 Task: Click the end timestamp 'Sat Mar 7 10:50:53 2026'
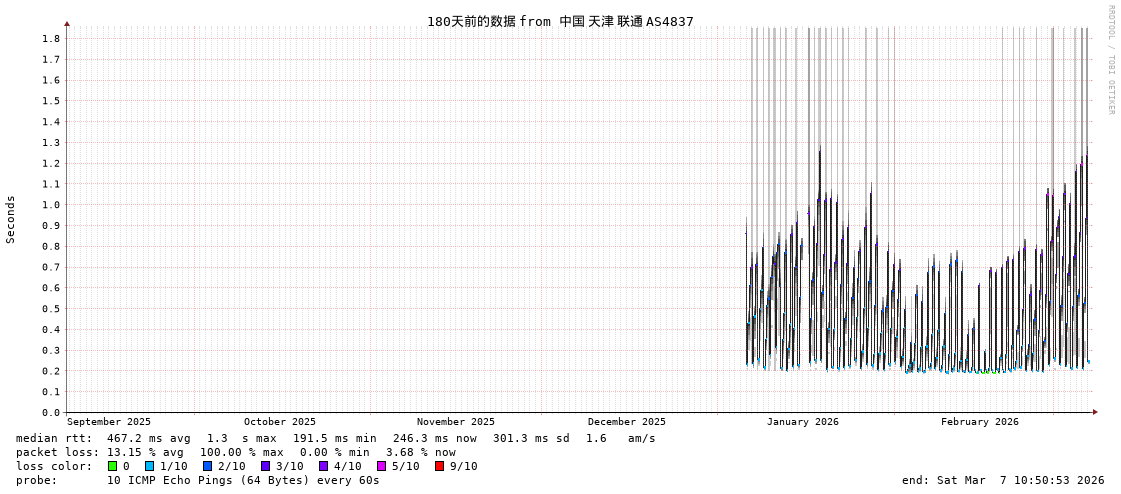(1021, 480)
